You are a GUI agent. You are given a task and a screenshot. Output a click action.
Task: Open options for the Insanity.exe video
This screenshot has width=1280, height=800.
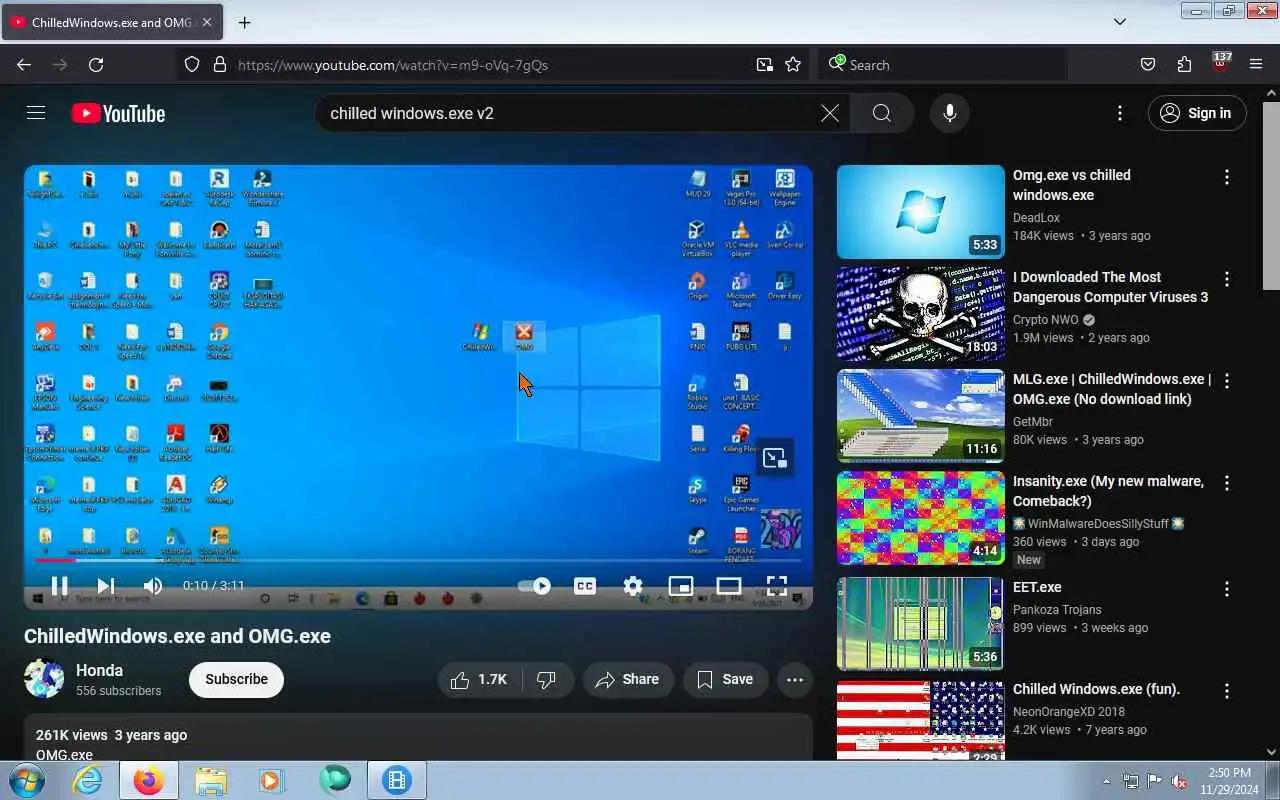1227,483
